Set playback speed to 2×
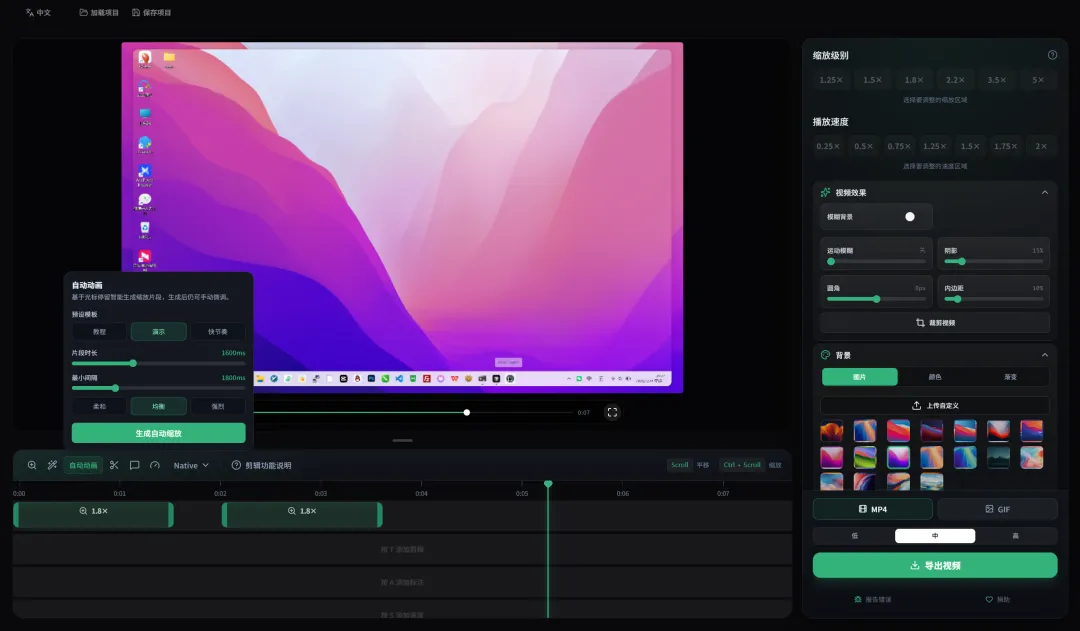This screenshot has width=1080, height=631. click(x=1041, y=146)
